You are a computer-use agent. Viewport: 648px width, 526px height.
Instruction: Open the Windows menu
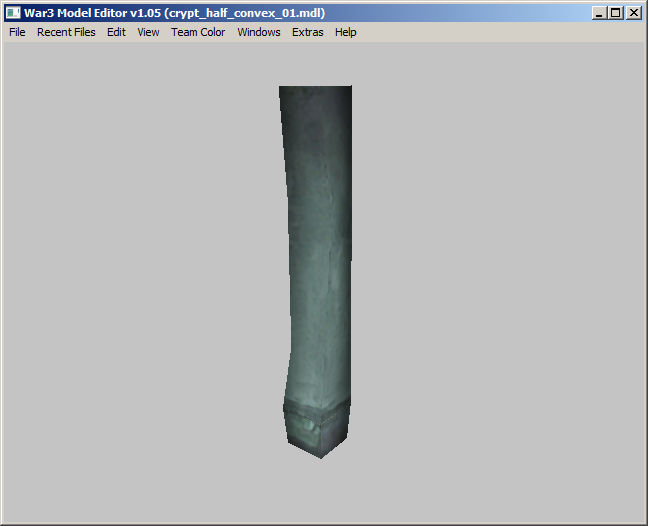(x=259, y=32)
